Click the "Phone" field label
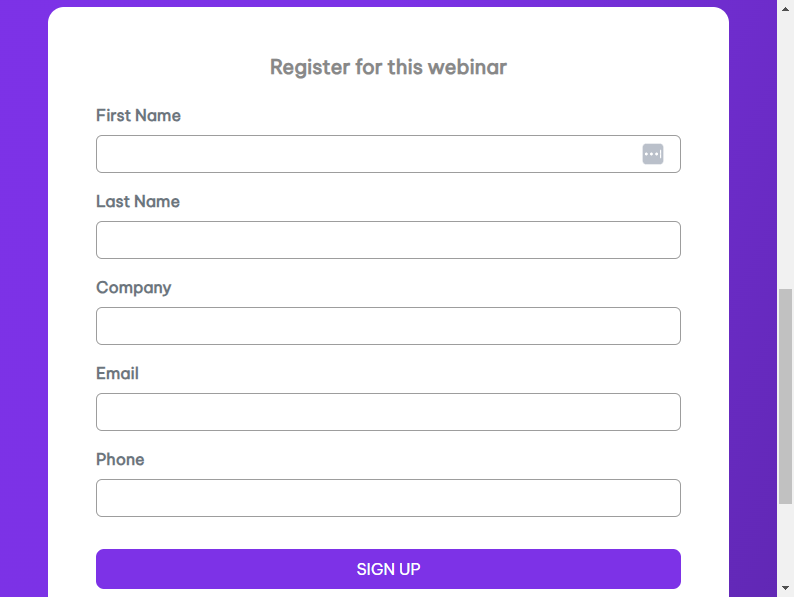The width and height of the screenshot is (794, 597). point(120,460)
